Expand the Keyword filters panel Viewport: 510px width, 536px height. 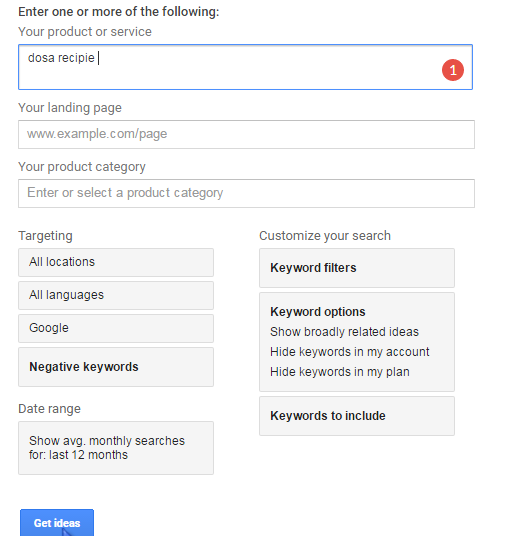357,268
